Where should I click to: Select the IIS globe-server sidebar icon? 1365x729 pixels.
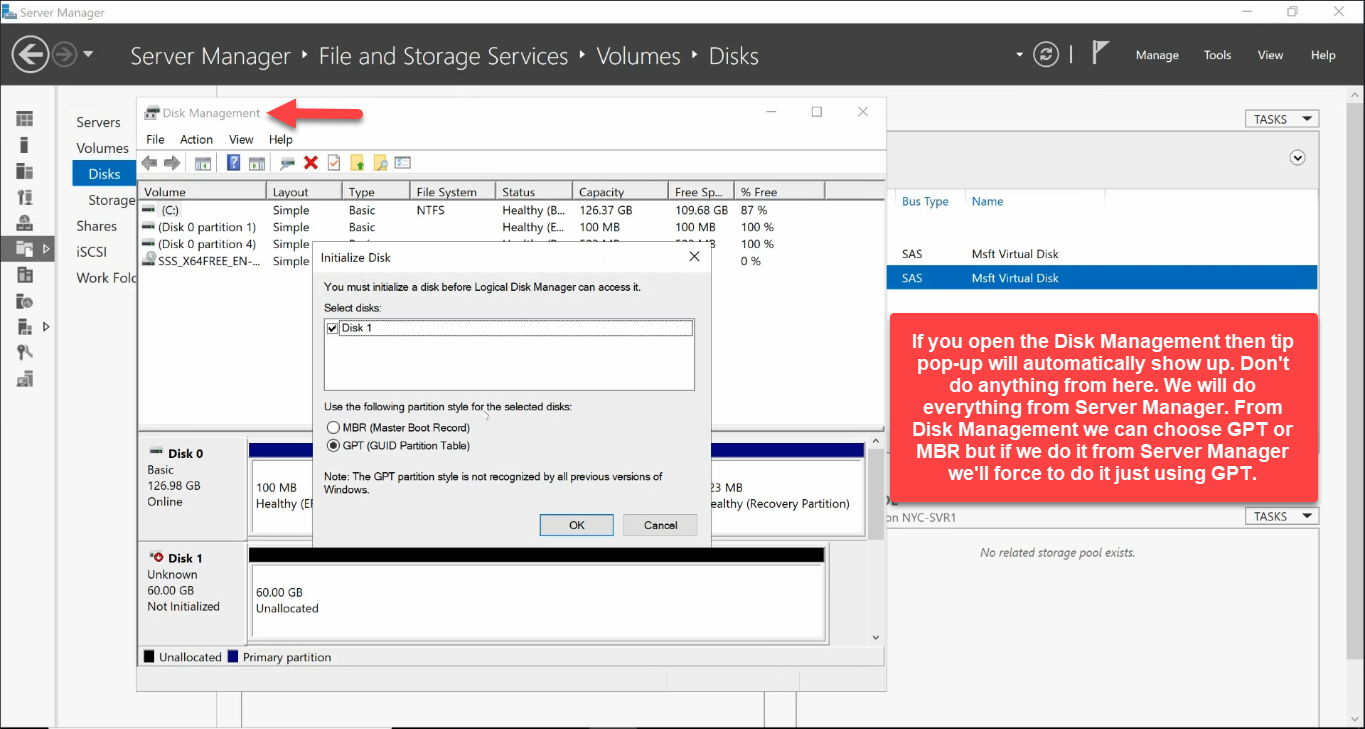(x=25, y=301)
